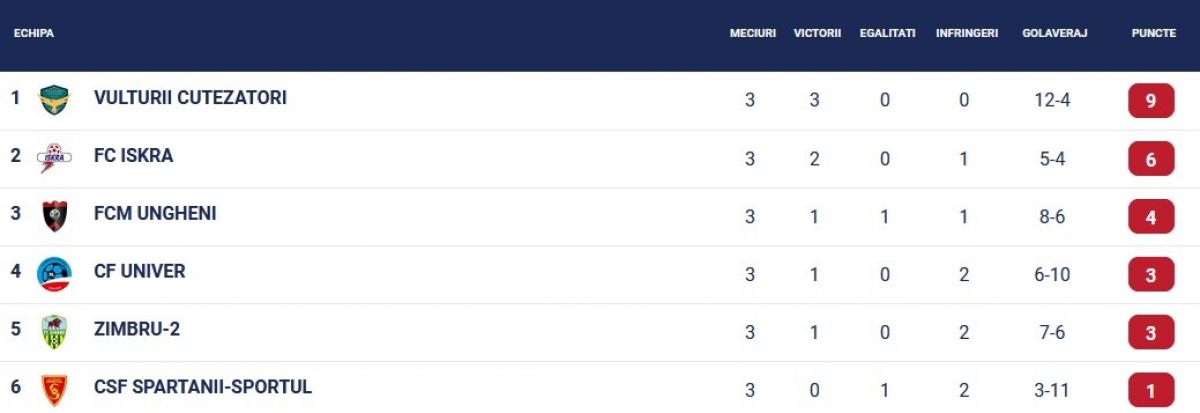Select the FCM UNGHENI team name
Screen dimensions: 1200x413
coord(155,214)
